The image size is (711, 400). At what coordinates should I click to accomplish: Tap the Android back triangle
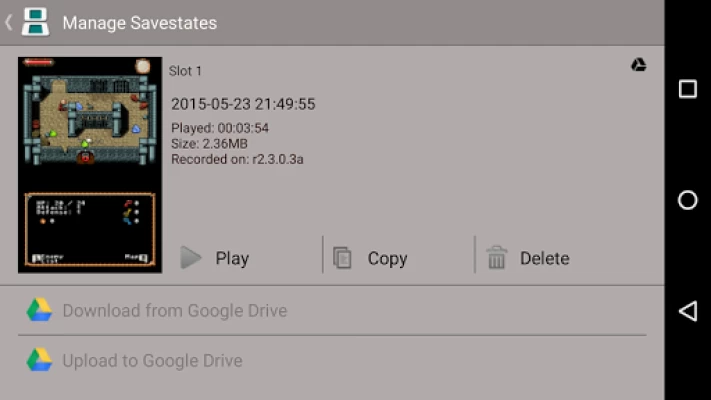(x=687, y=311)
